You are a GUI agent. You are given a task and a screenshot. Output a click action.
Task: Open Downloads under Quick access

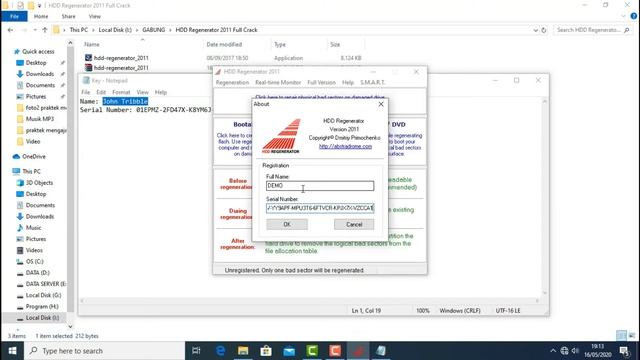click(40, 74)
